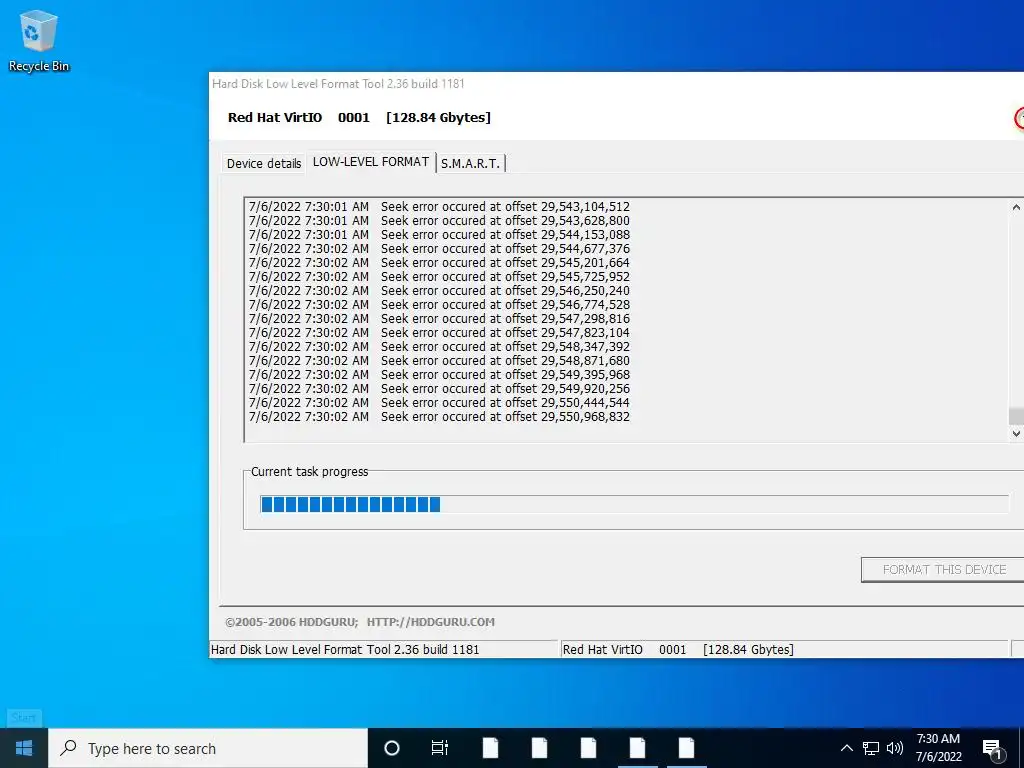The image size is (1024, 768).
Task: Click the 'Current task progress' group label
Action: (310, 472)
